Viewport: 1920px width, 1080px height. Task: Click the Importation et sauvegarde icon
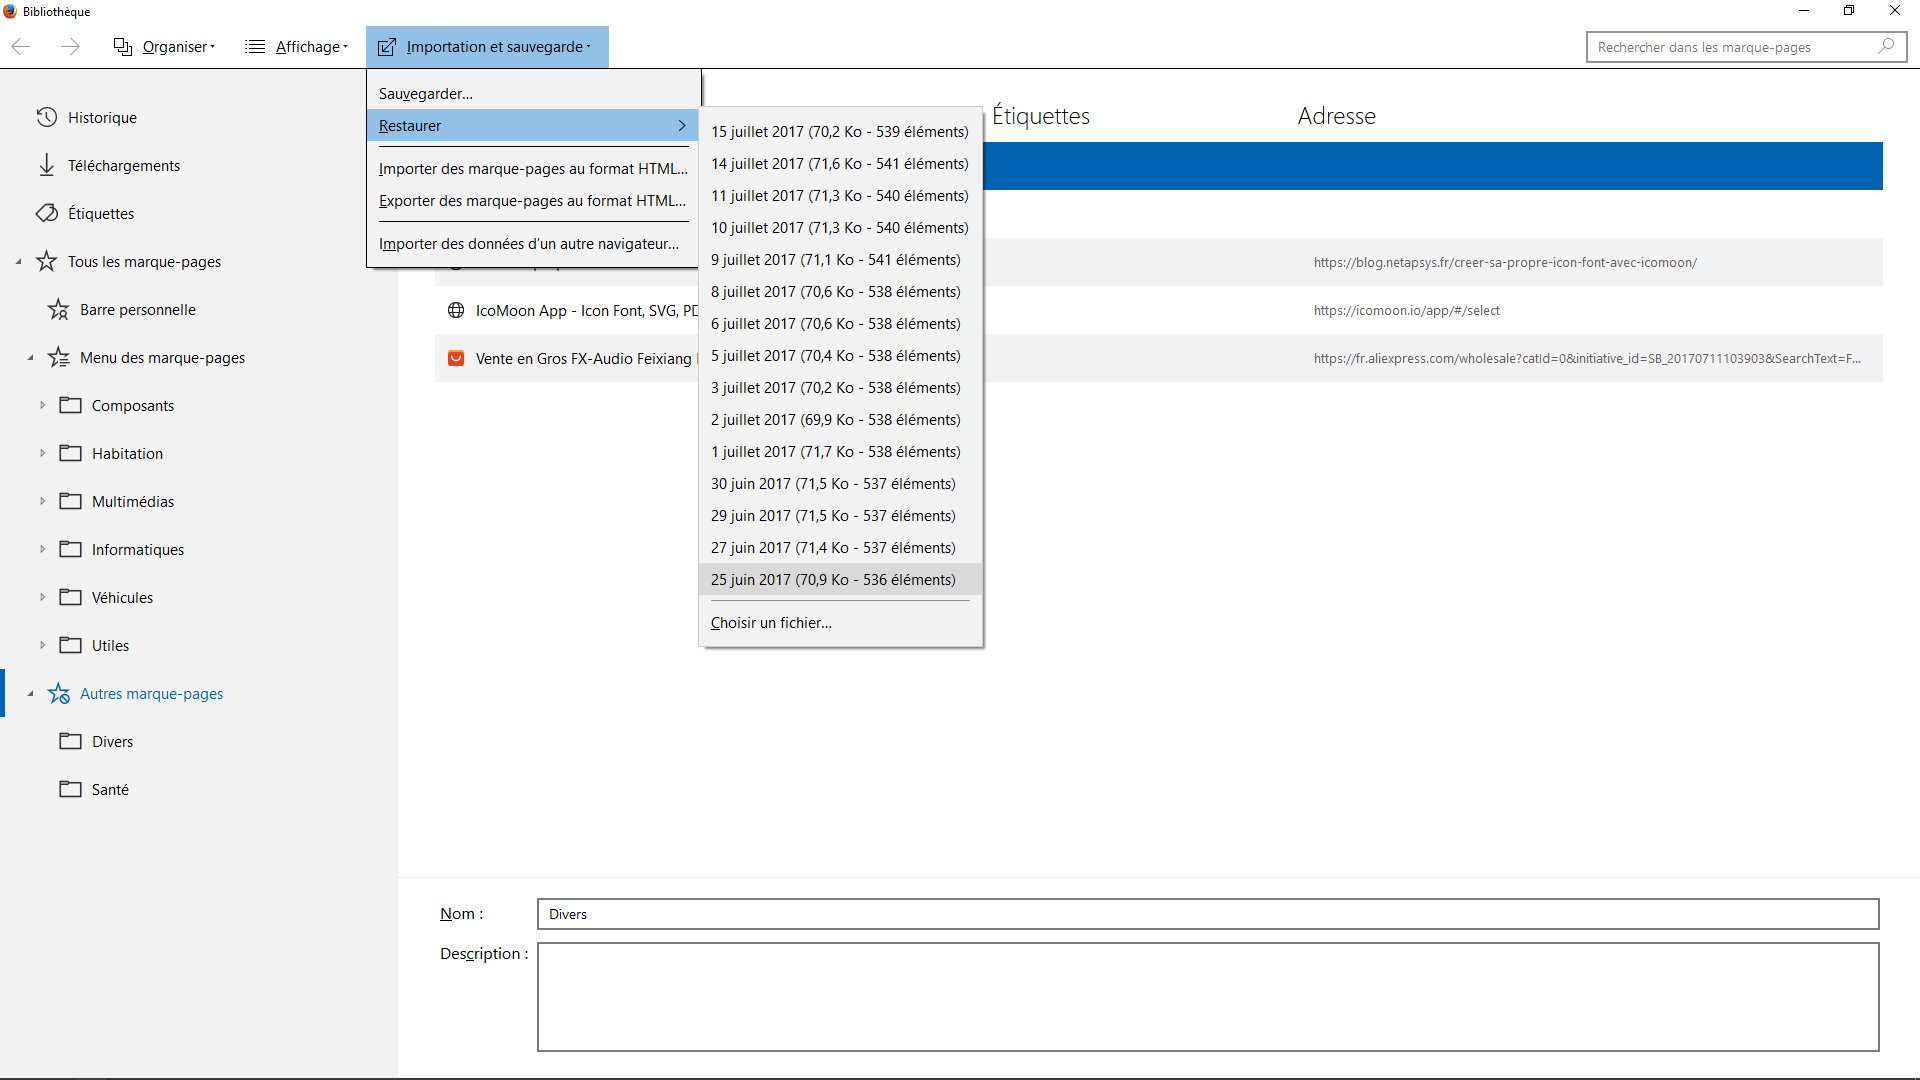tap(387, 47)
